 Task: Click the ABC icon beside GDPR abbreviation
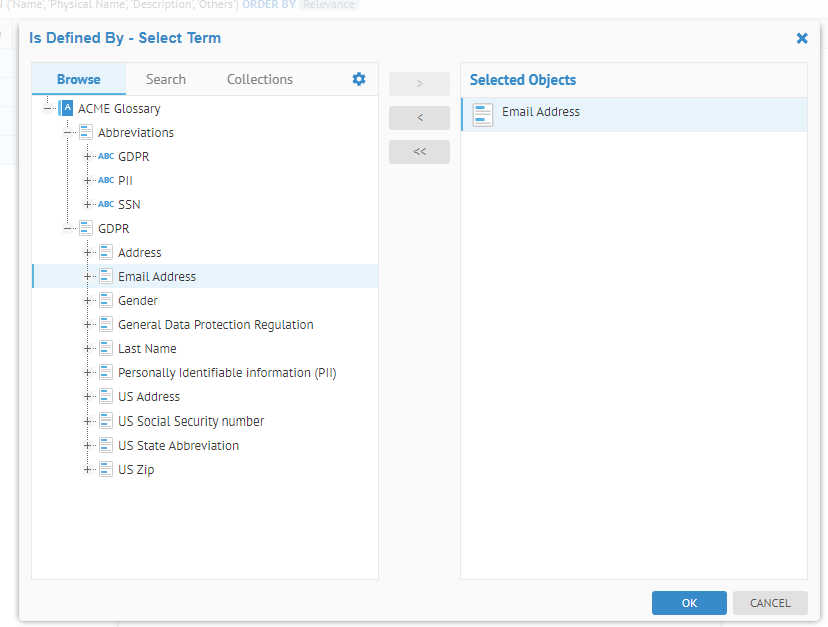pos(106,157)
